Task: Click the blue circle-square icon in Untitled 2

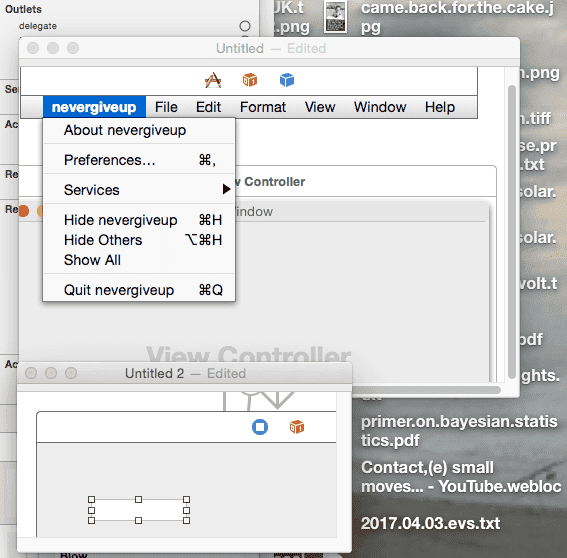Action: pos(260,427)
